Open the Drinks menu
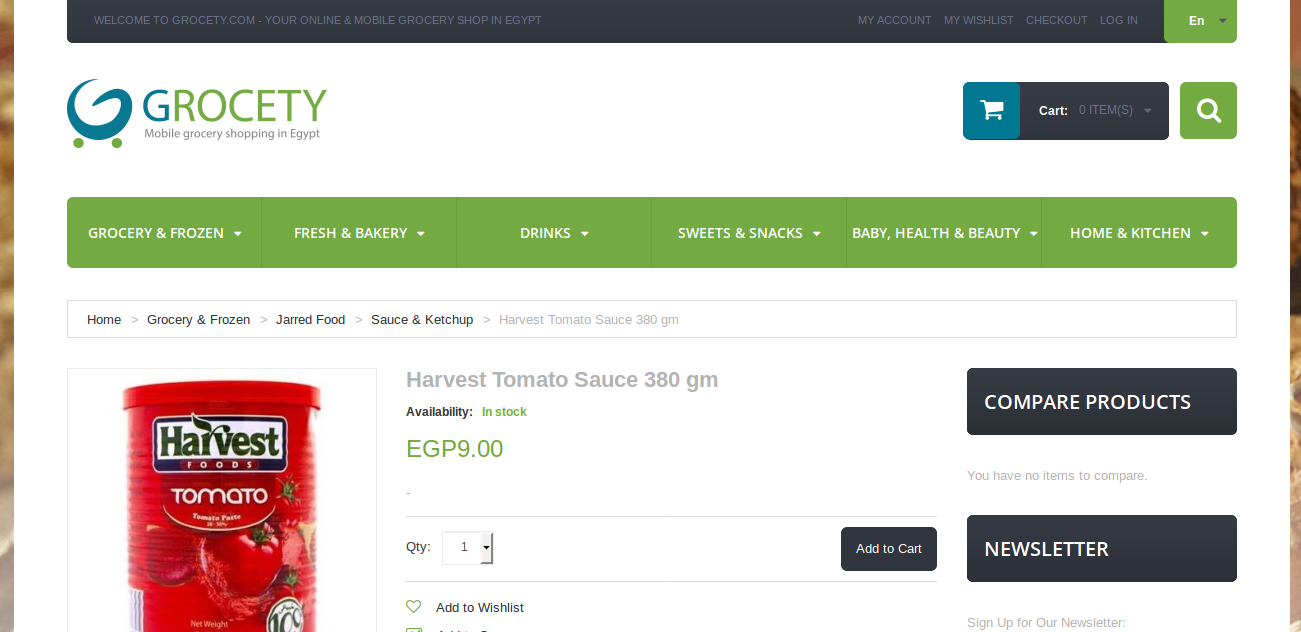 554,233
